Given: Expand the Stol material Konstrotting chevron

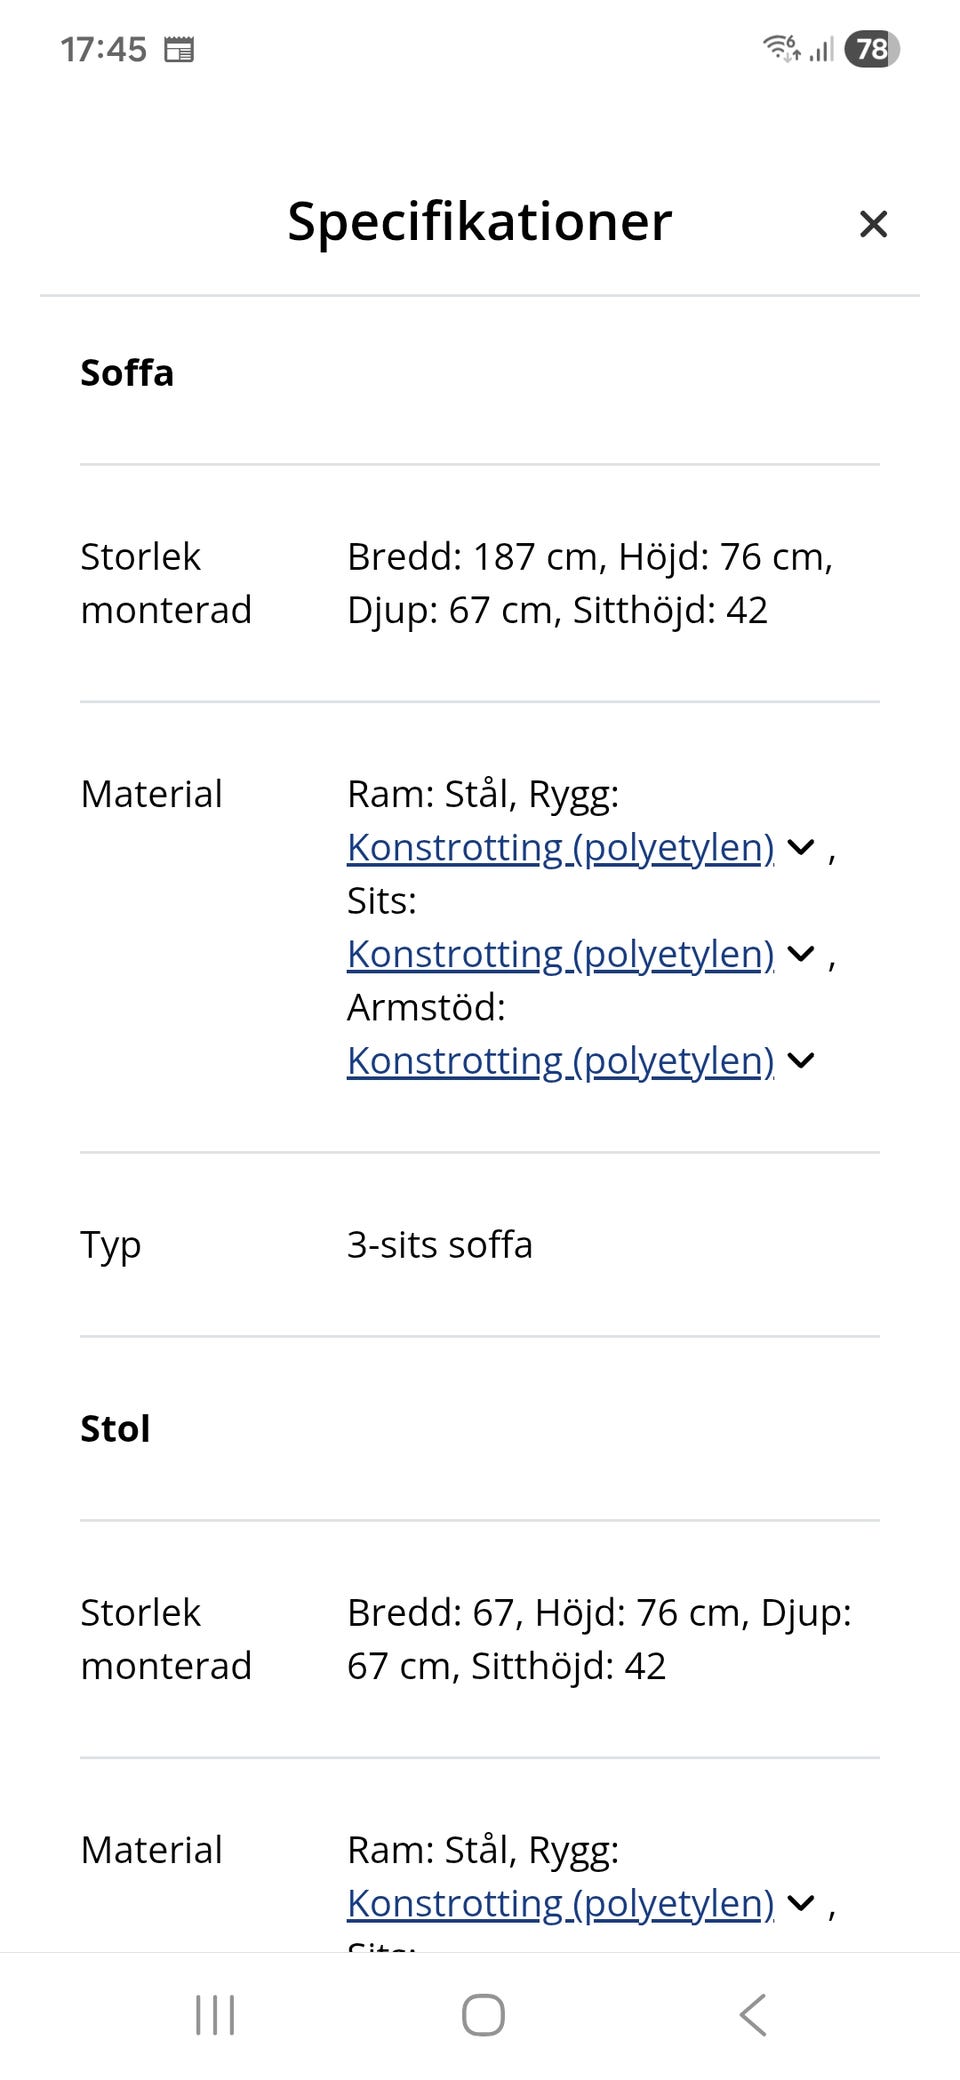Looking at the screenshot, I should 800,1904.
